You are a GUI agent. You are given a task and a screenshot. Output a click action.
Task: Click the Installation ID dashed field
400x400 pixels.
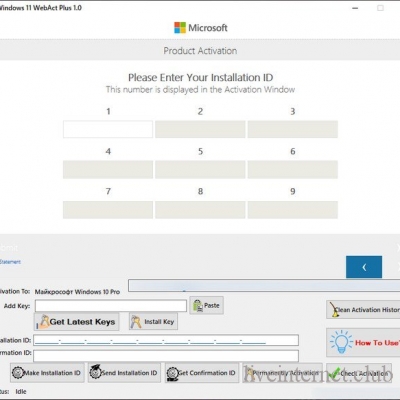pos(166,340)
